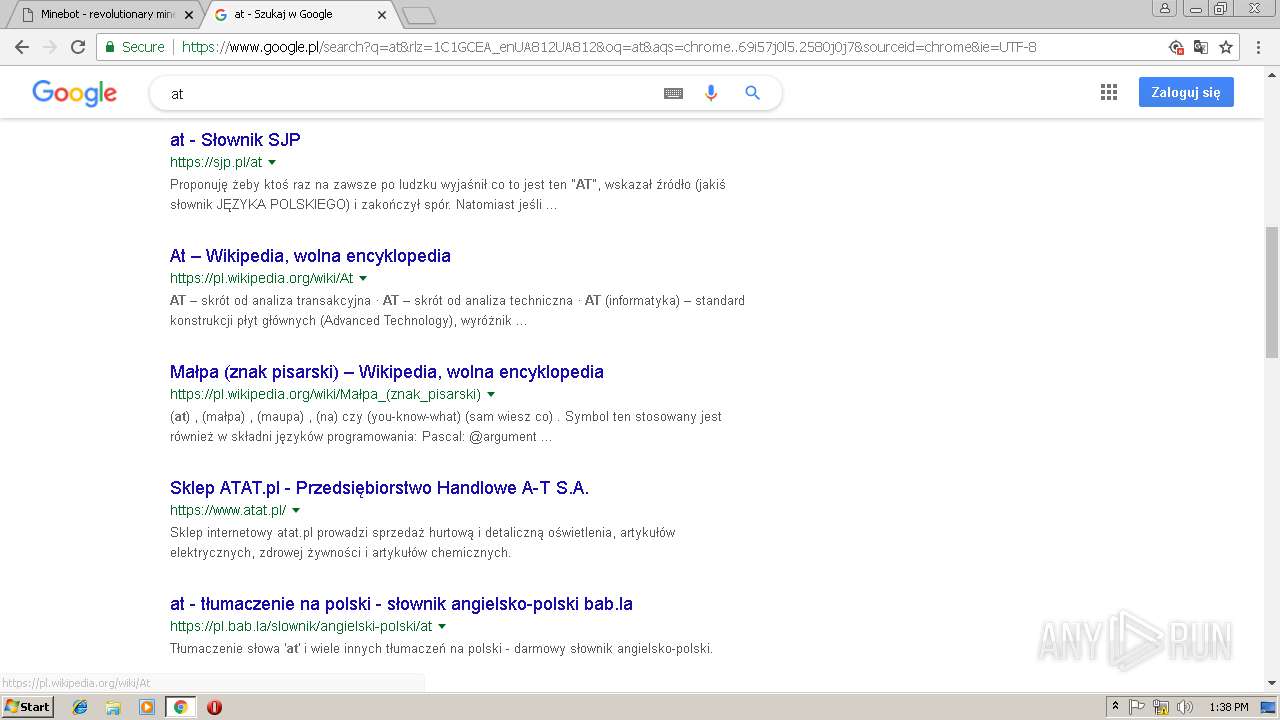Expand dropdown next to www.atat.pl URL
Screen dimensions: 1280x720
click(296, 511)
